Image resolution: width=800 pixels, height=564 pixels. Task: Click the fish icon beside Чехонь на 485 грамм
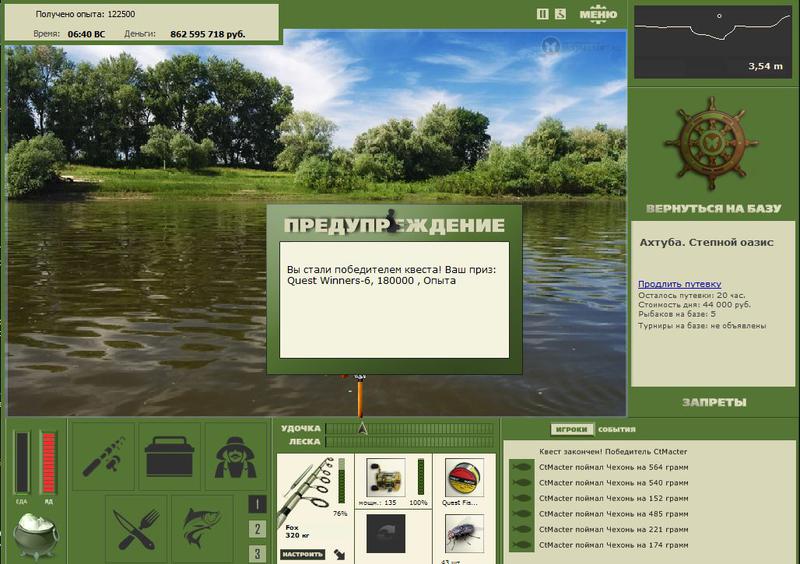pos(521,514)
